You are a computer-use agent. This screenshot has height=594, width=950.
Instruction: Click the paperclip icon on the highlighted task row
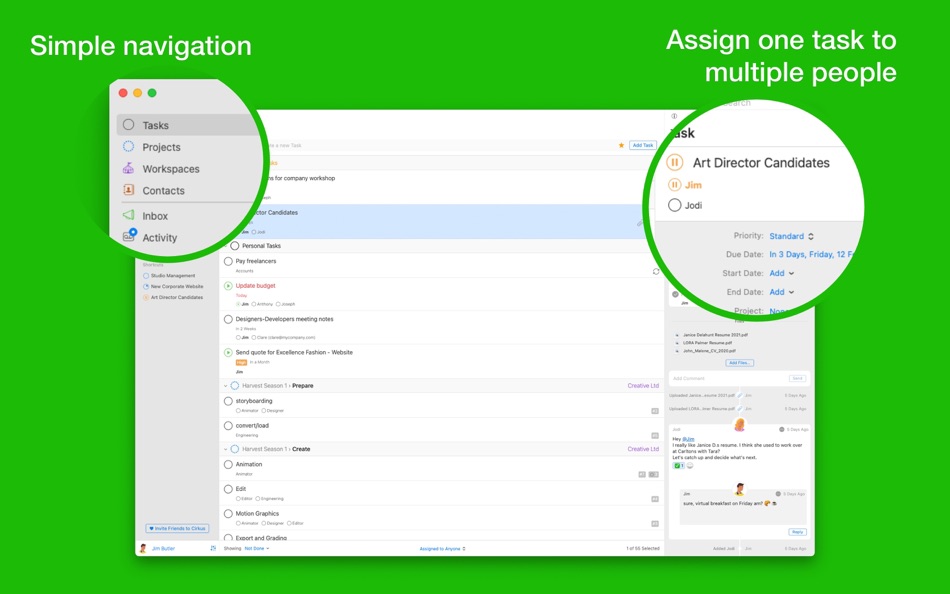coord(639,224)
